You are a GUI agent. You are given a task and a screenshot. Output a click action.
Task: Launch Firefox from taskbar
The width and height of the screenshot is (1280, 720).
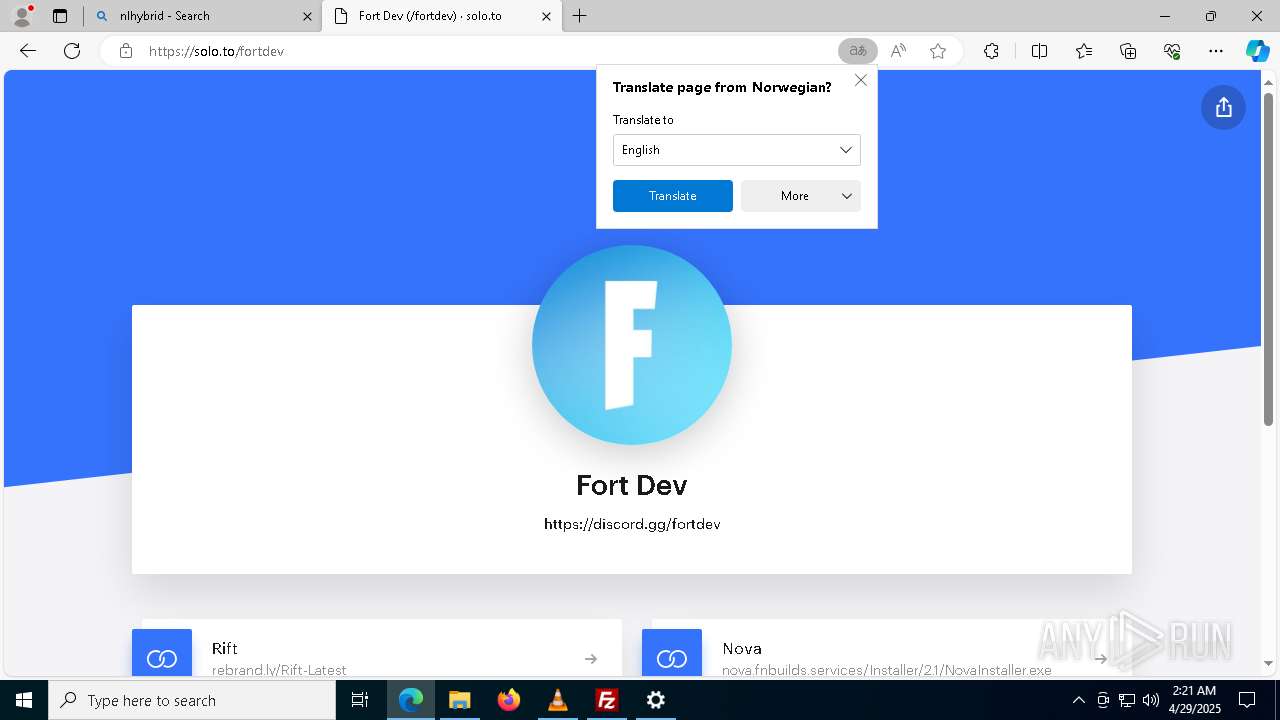[x=509, y=700]
